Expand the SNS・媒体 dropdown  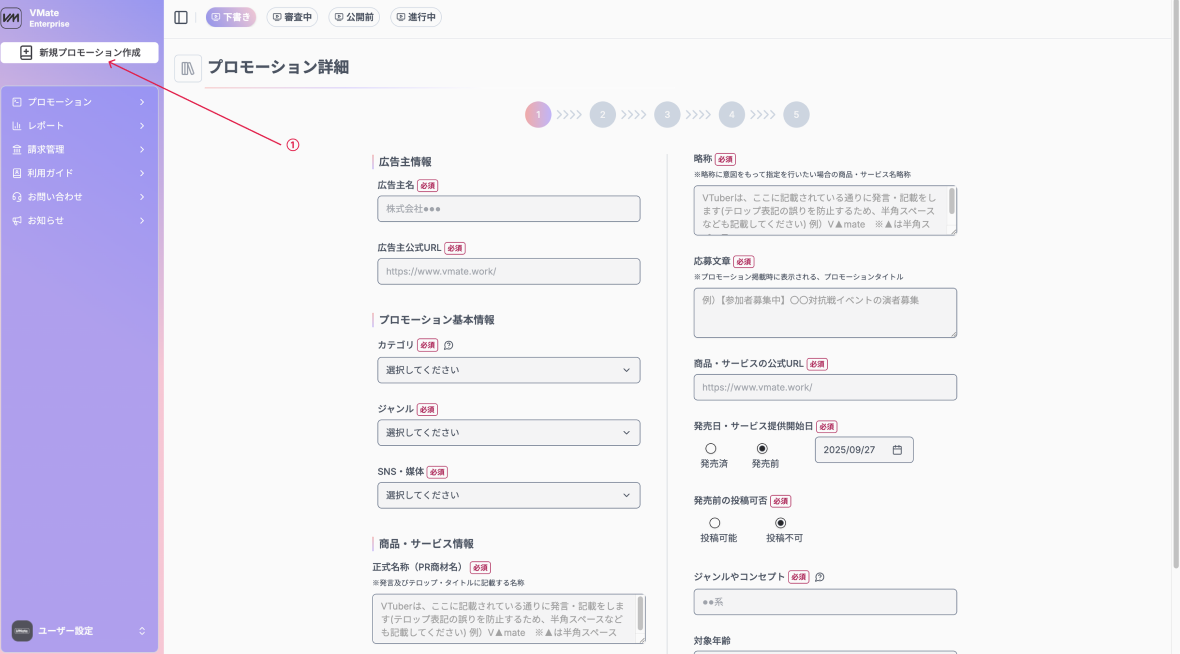coord(508,495)
